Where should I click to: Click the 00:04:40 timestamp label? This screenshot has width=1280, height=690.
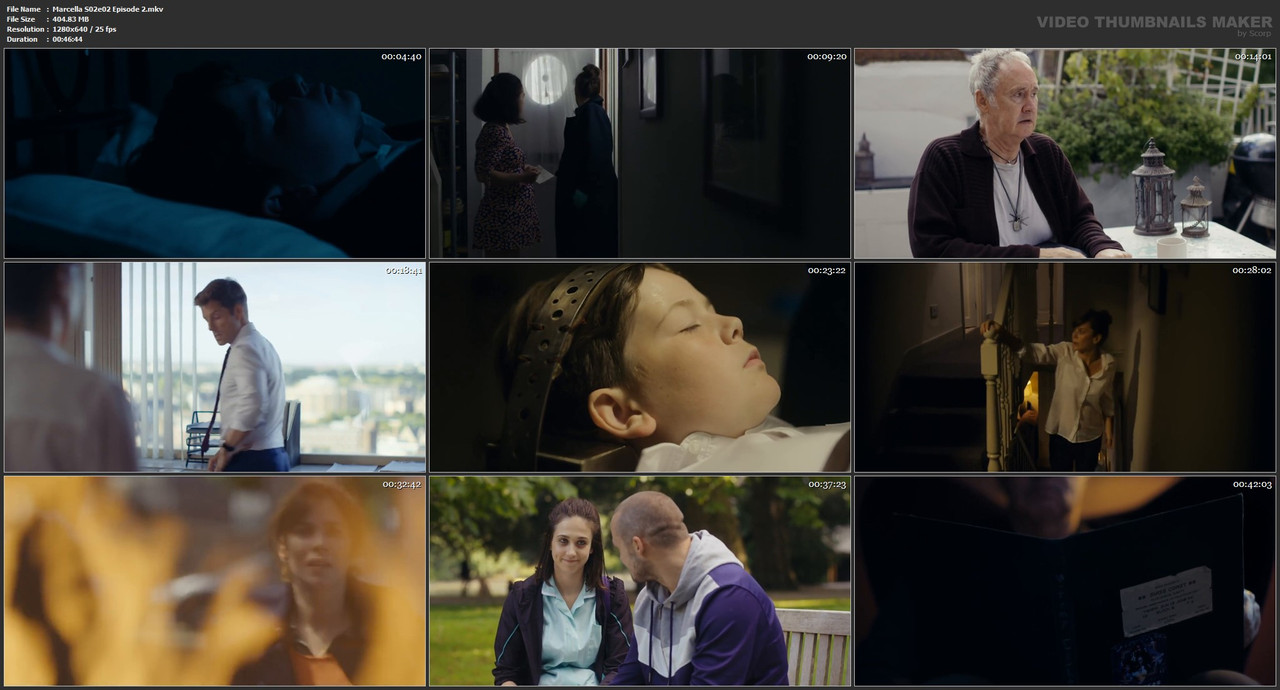[x=401, y=56]
